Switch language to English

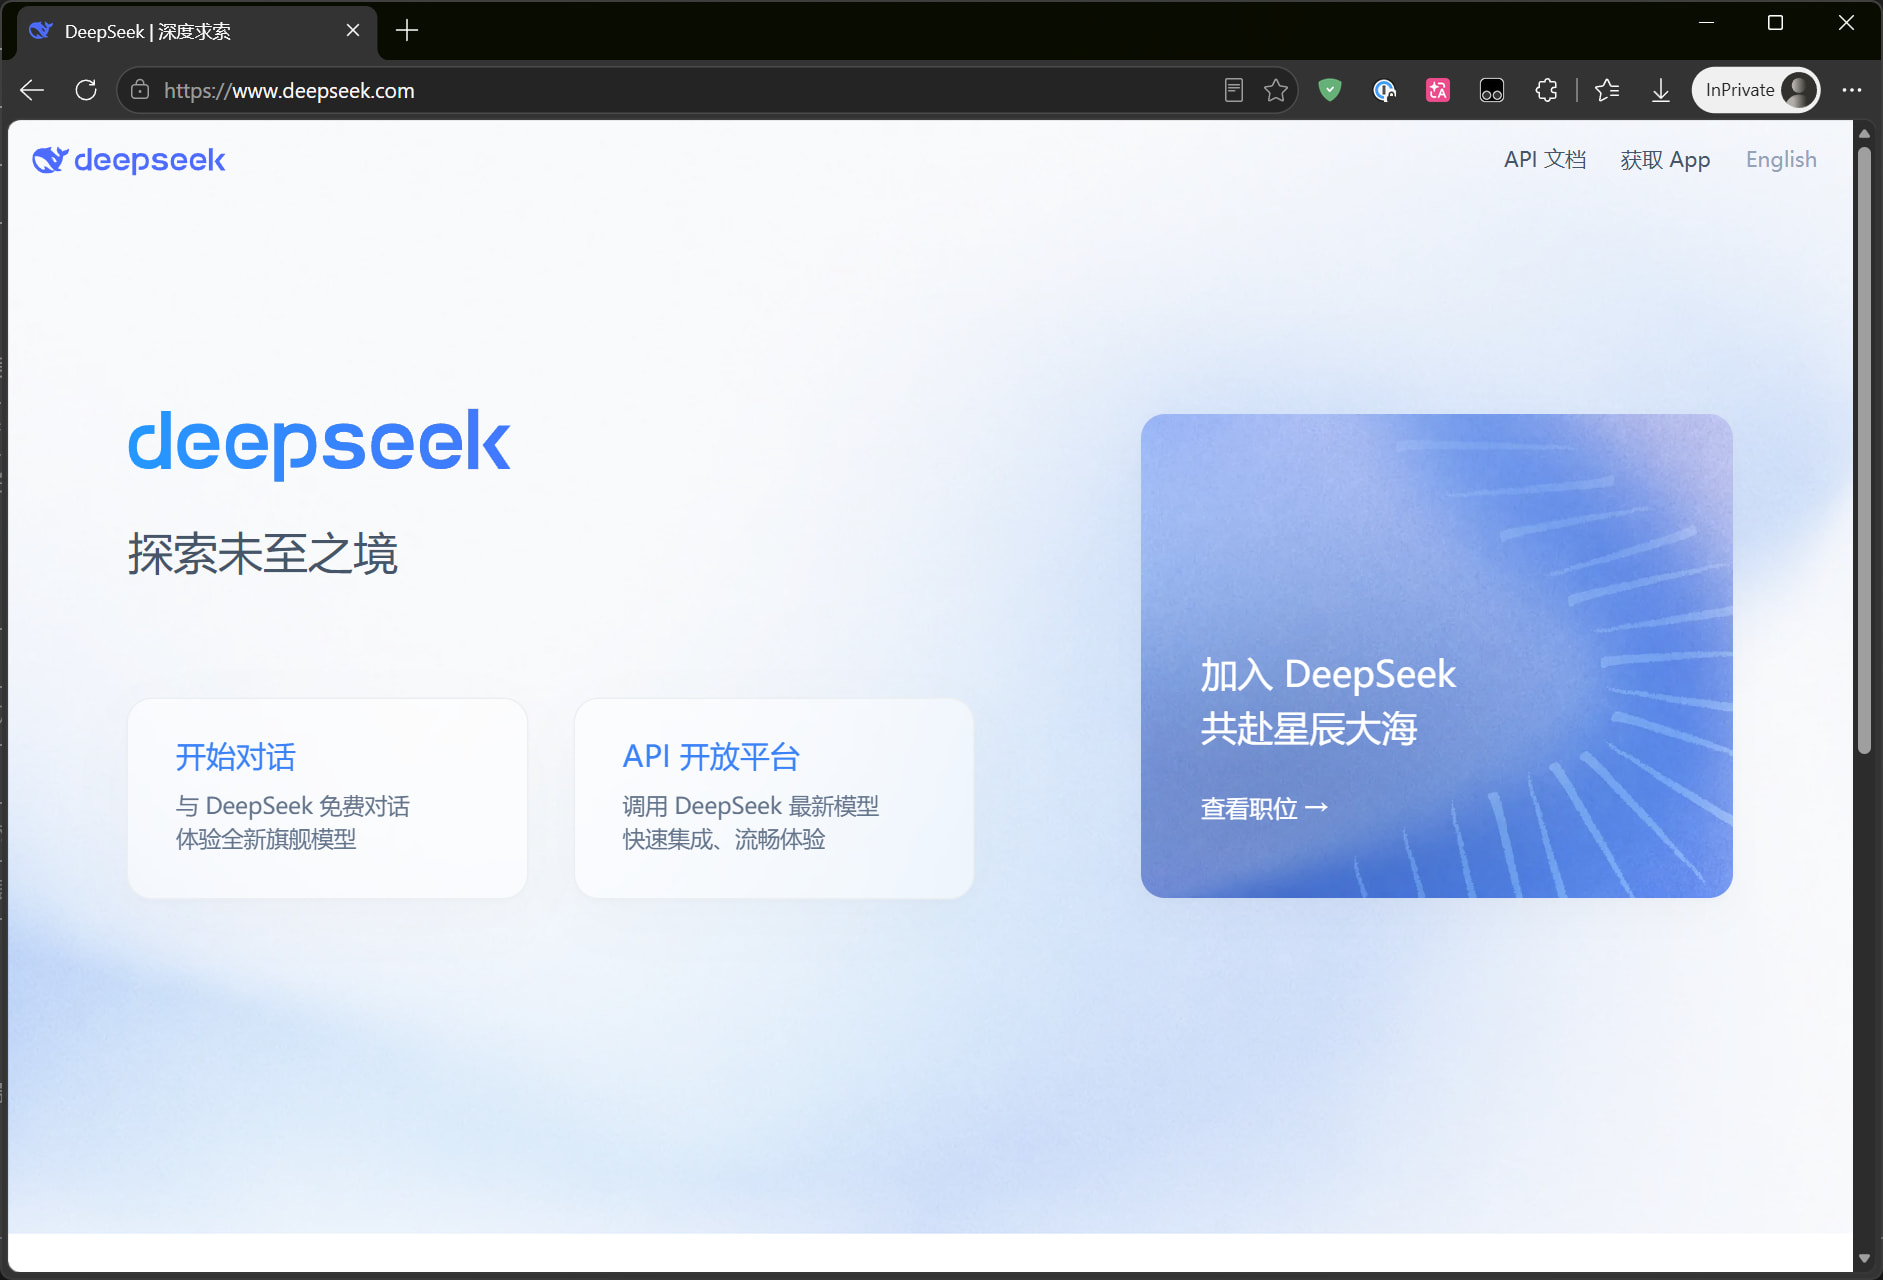pos(1781,160)
